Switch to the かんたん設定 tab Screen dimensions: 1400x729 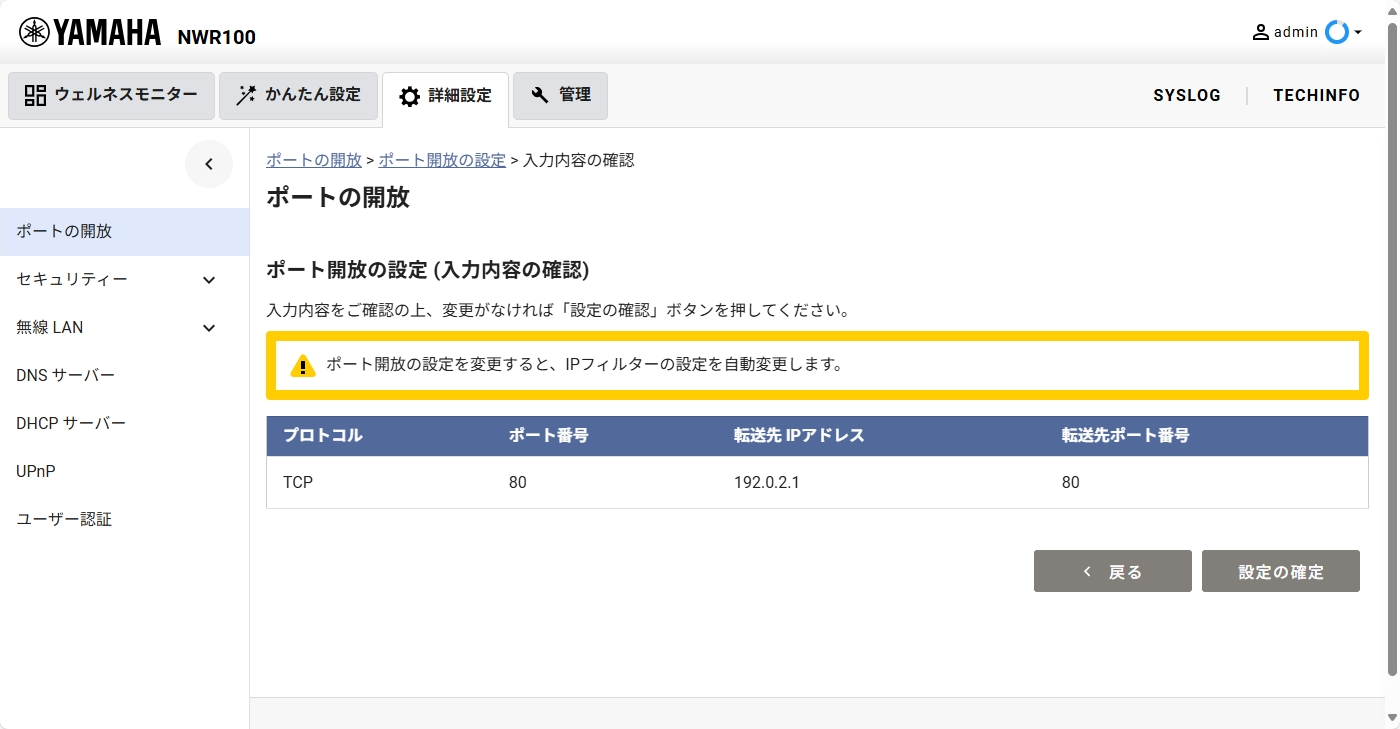[x=298, y=95]
